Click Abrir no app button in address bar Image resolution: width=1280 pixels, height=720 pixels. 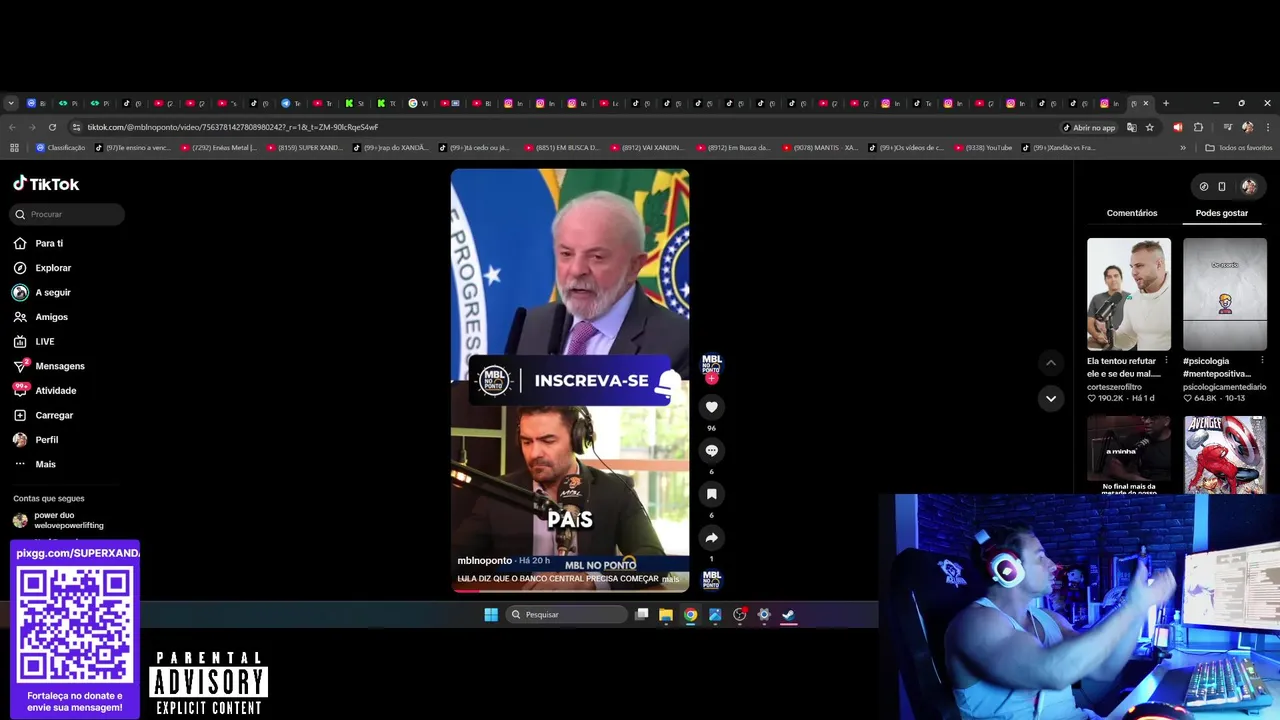pos(1089,127)
